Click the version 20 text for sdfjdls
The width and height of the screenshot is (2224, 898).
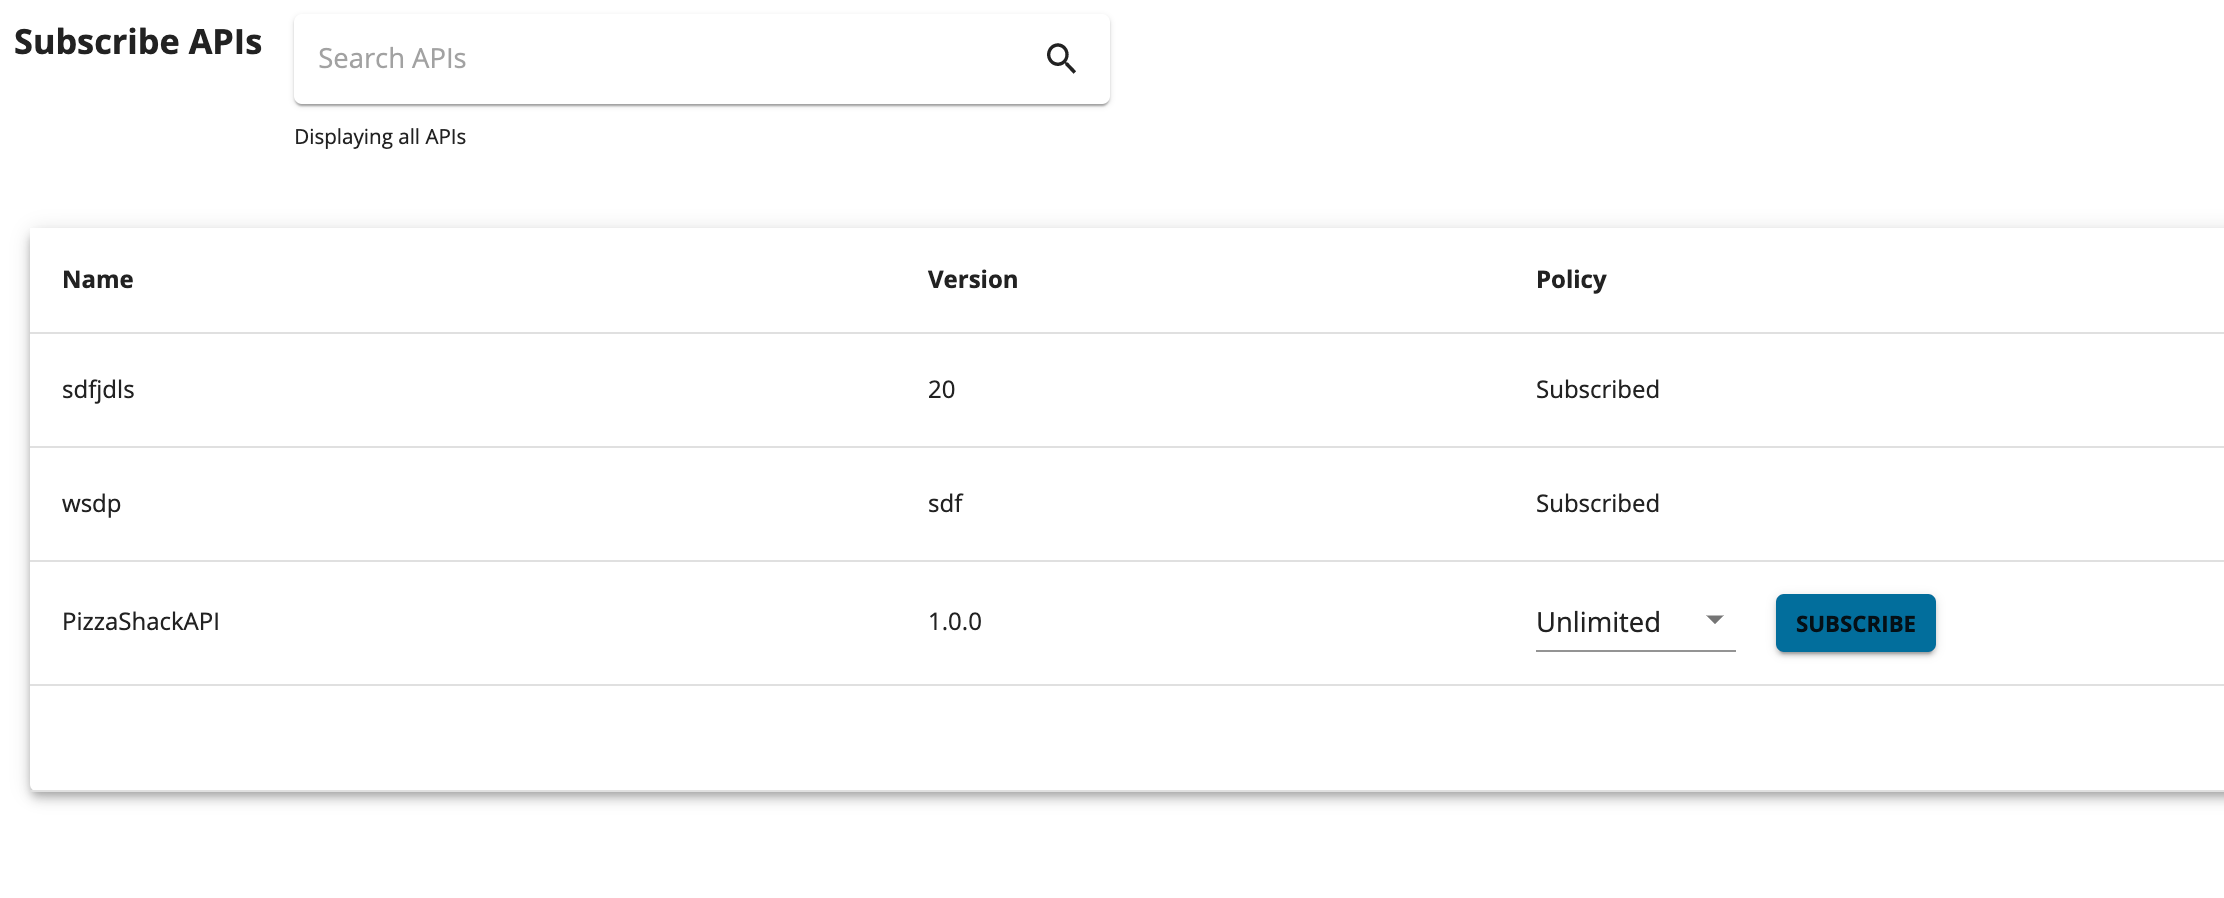[941, 389]
